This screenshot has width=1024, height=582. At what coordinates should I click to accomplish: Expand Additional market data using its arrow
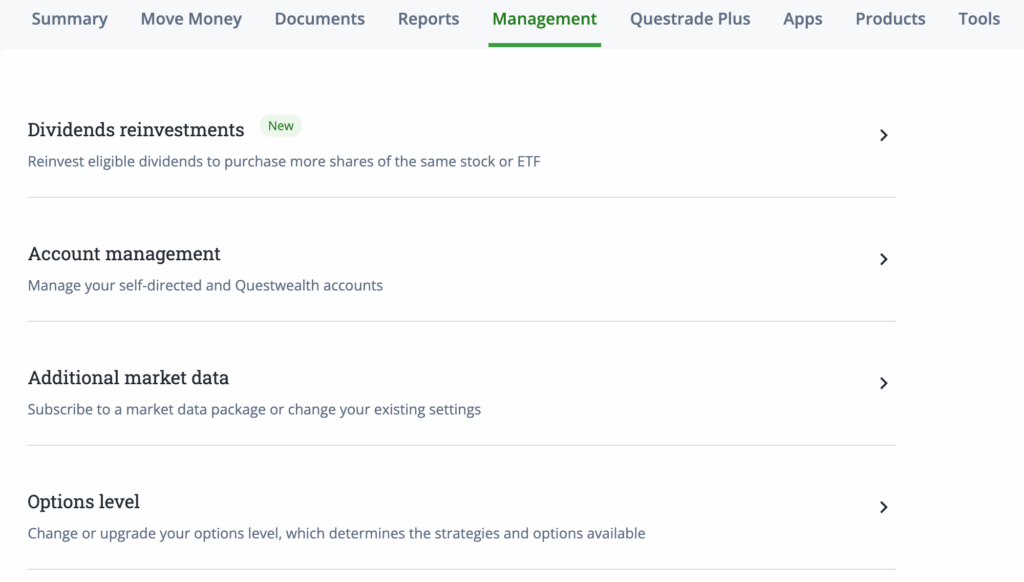[x=883, y=383]
